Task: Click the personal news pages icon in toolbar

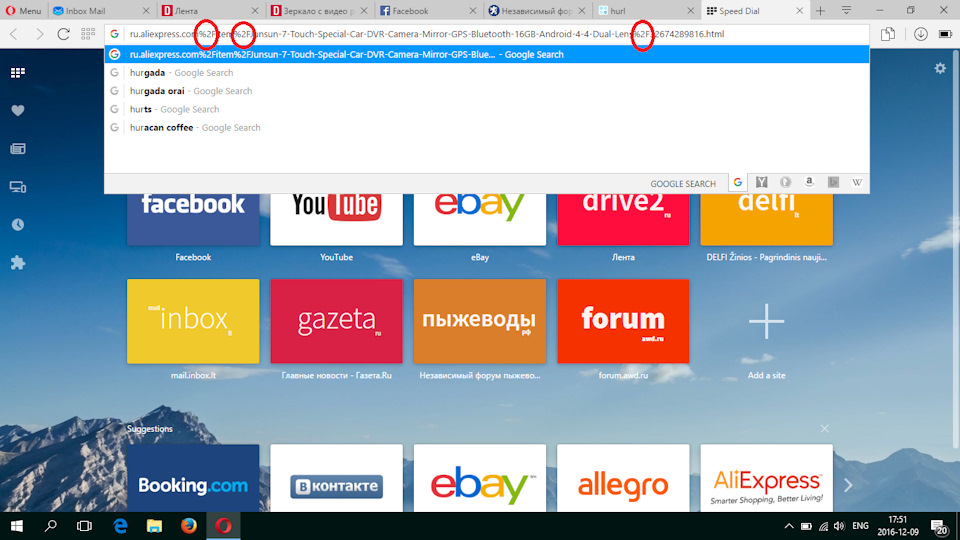Action: point(888,34)
